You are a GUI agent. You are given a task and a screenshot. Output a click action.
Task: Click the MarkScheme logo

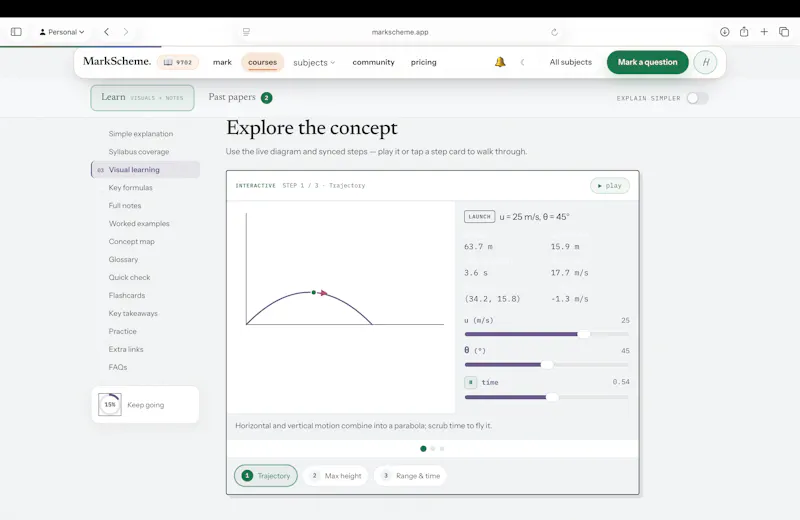tap(117, 61)
